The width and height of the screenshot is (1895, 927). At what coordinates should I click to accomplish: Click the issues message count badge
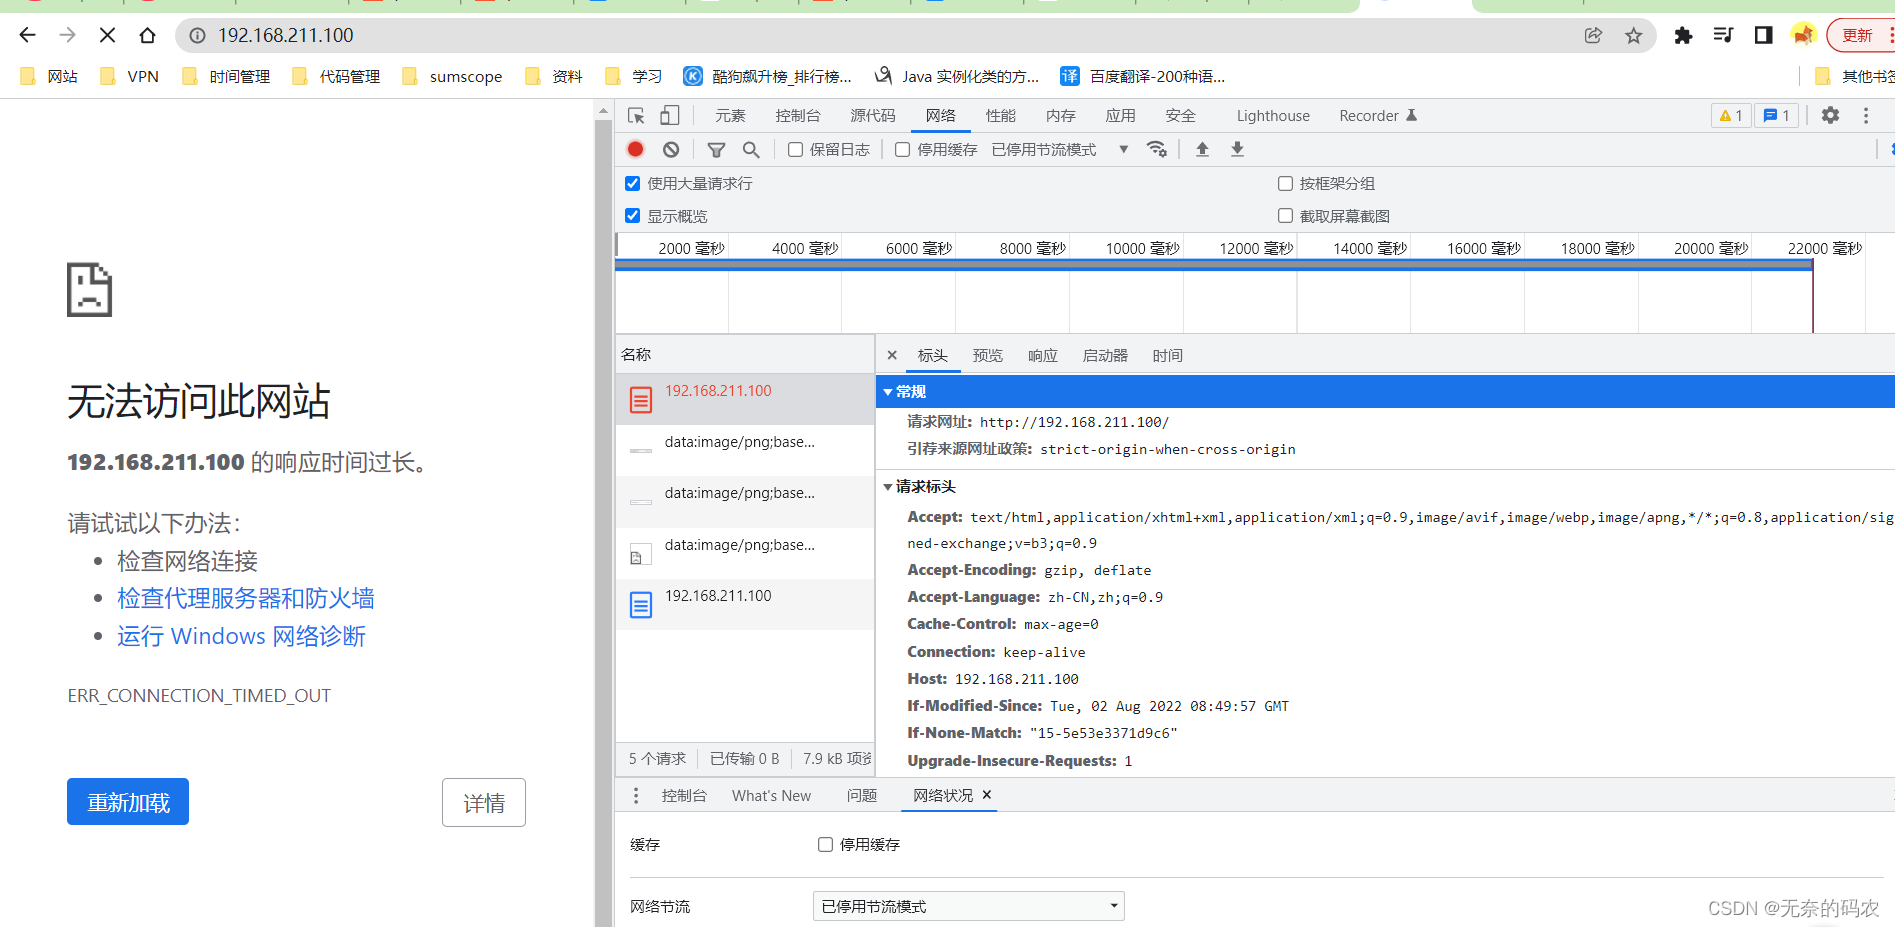click(x=1777, y=116)
